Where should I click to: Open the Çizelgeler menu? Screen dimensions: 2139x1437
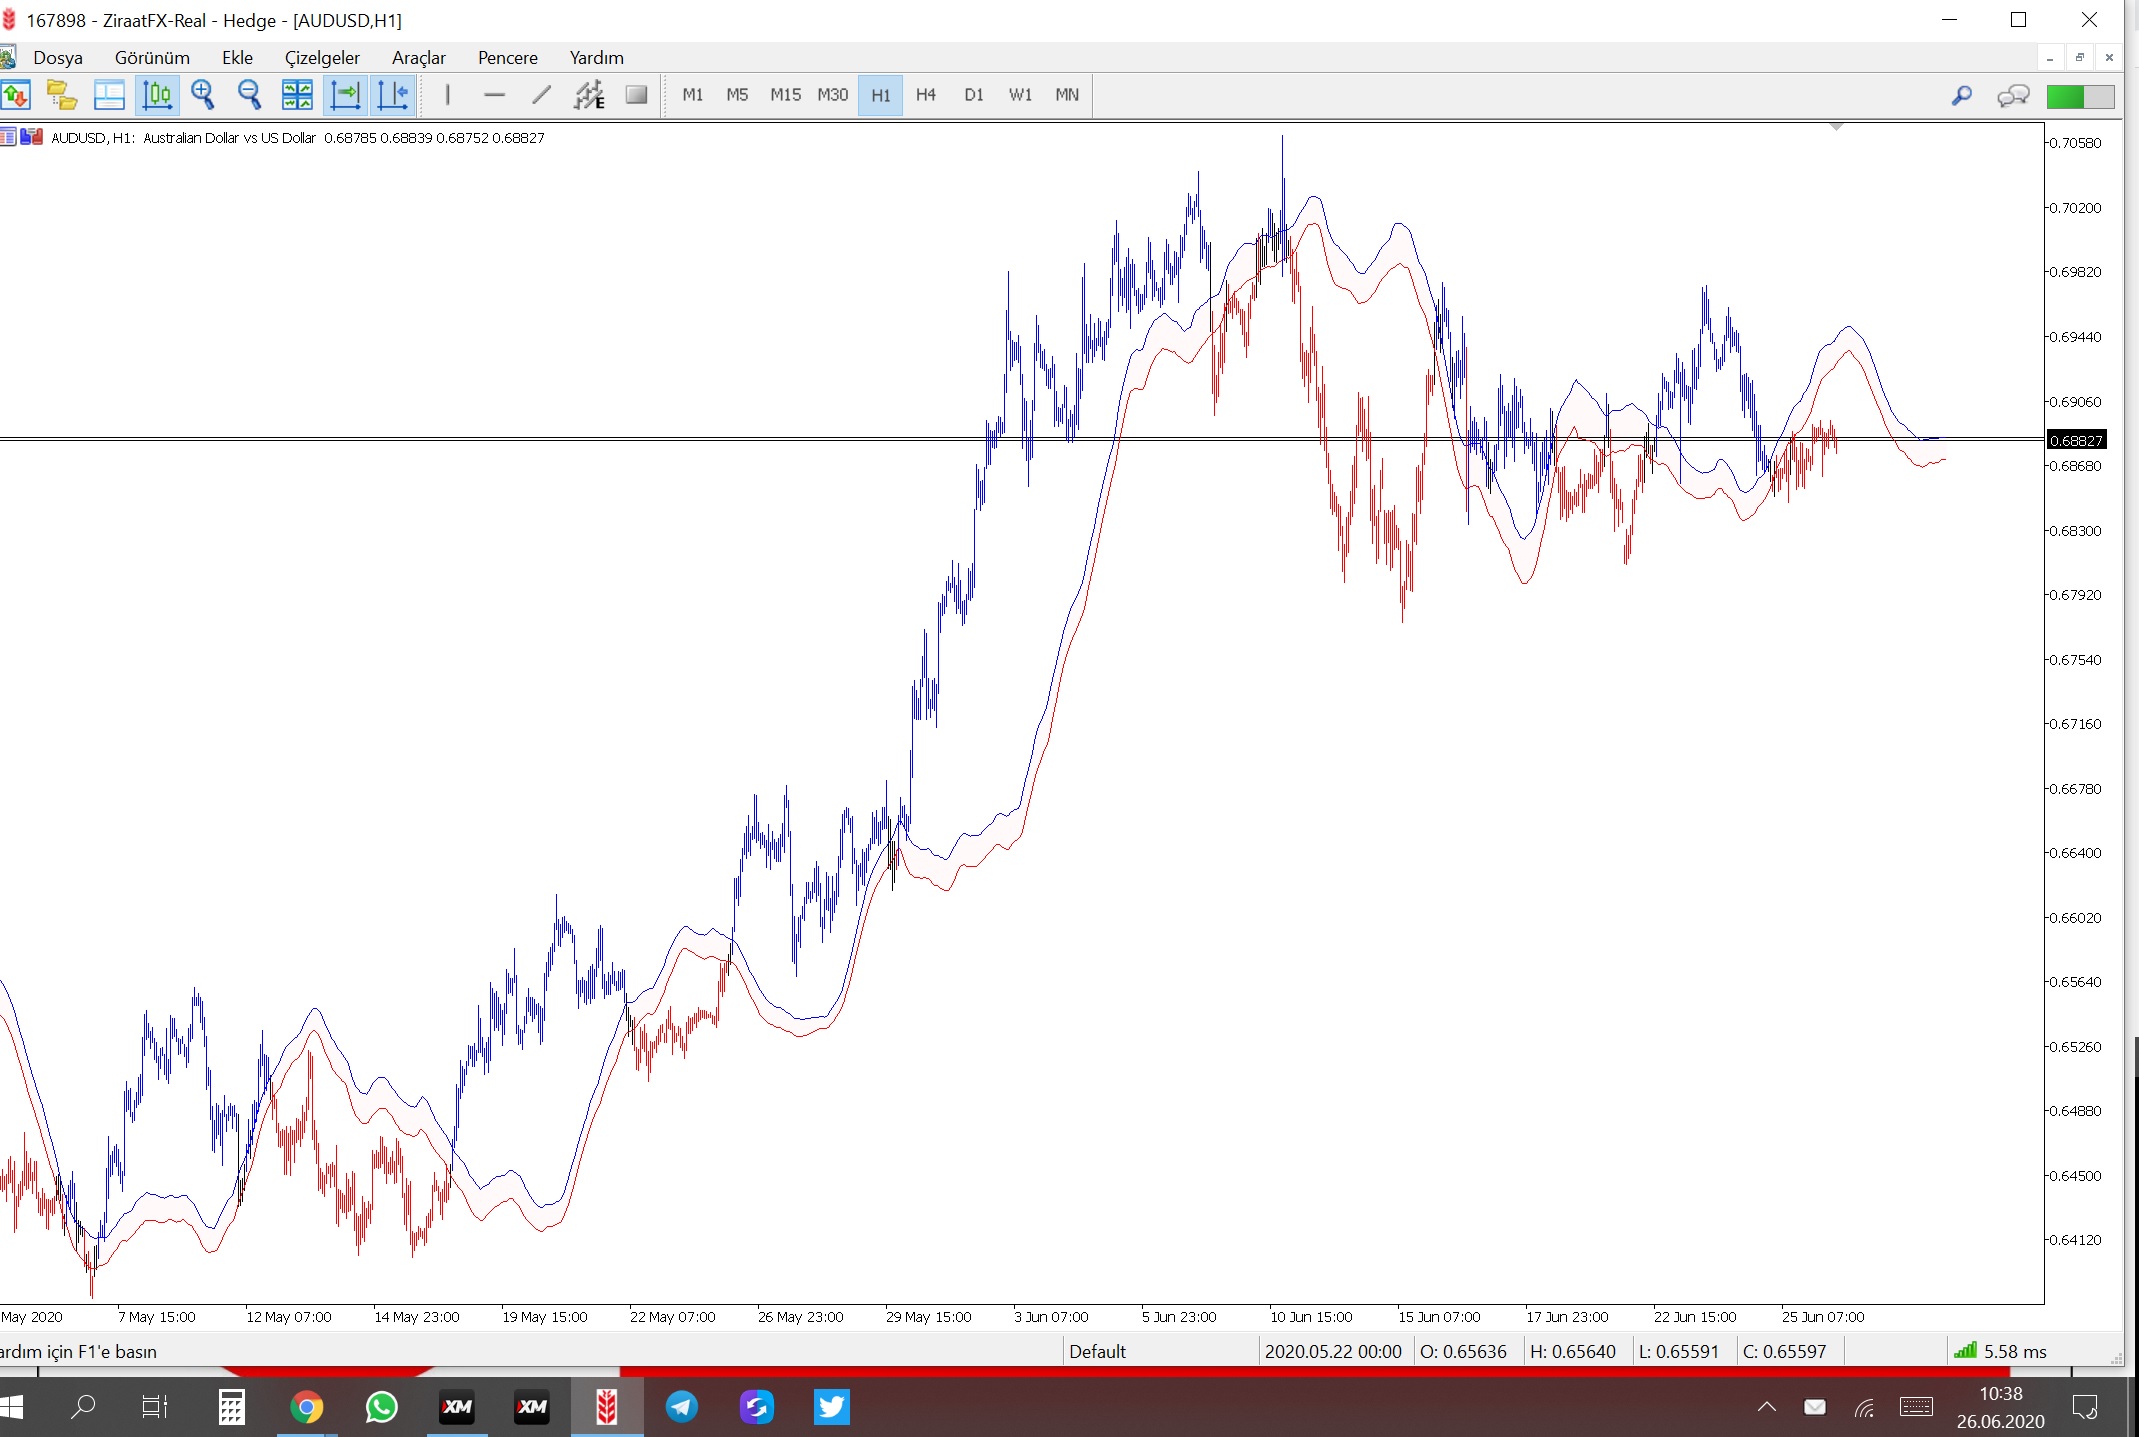point(322,57)
